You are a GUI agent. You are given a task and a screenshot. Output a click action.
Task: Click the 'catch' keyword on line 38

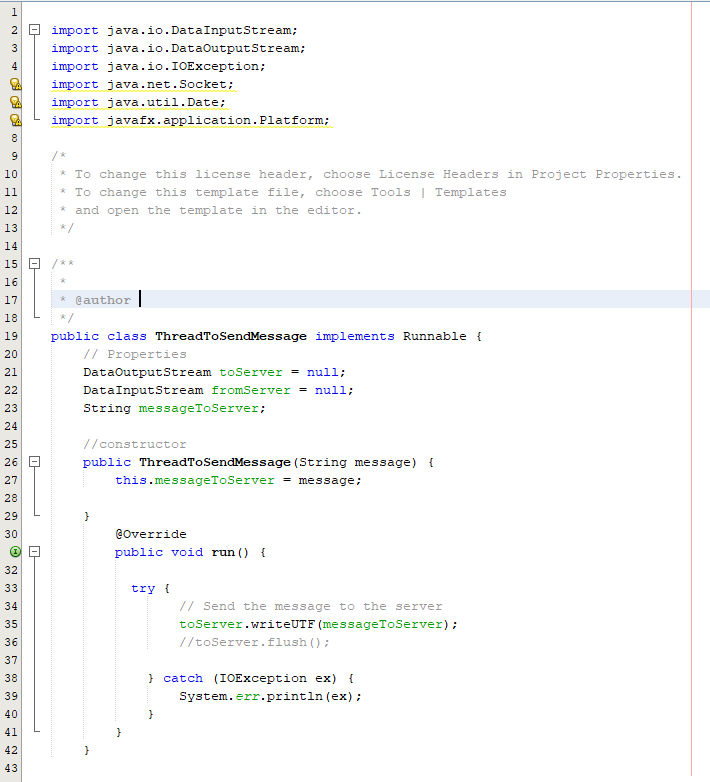(x=183, y=678)
